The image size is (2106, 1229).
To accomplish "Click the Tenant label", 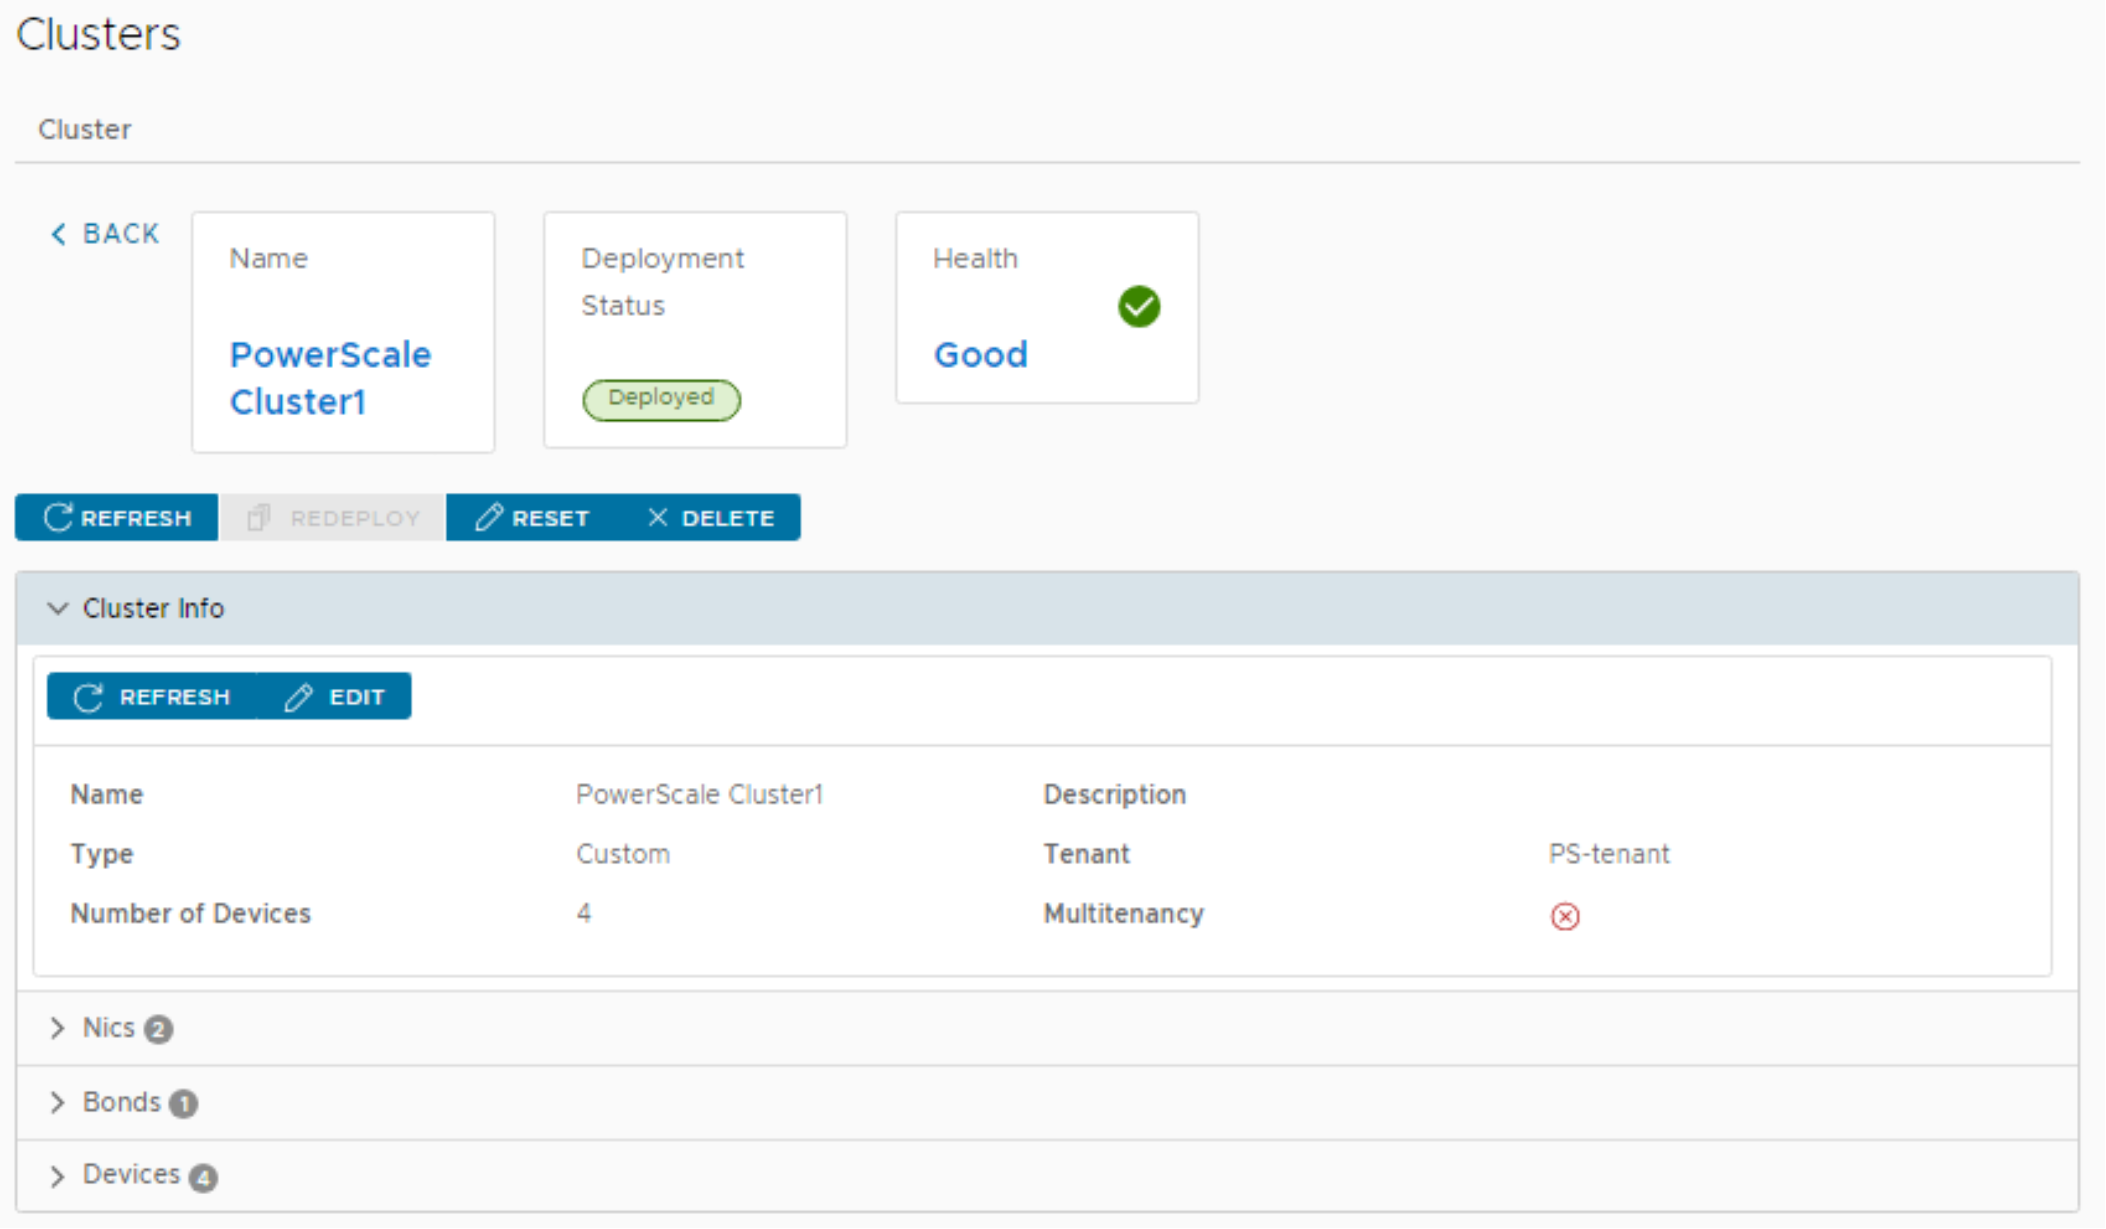I will coord(1086,854).
